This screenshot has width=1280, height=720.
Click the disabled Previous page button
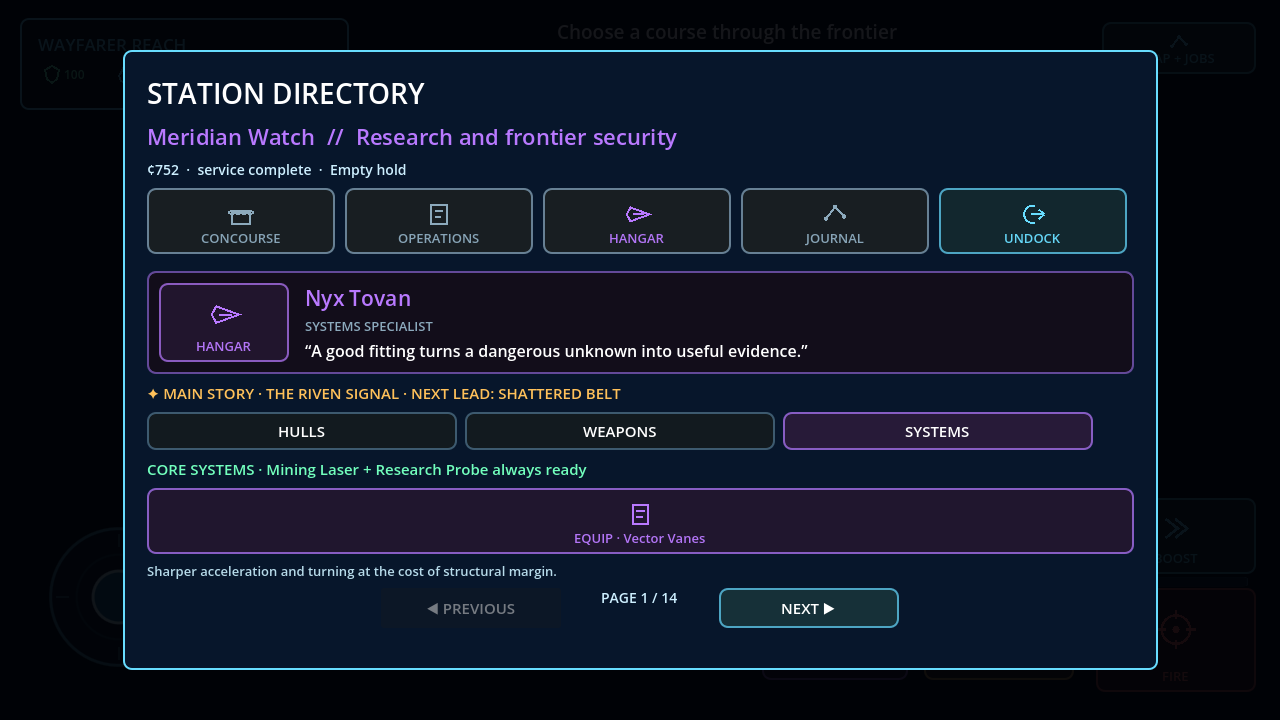click(x=471, y=608)
